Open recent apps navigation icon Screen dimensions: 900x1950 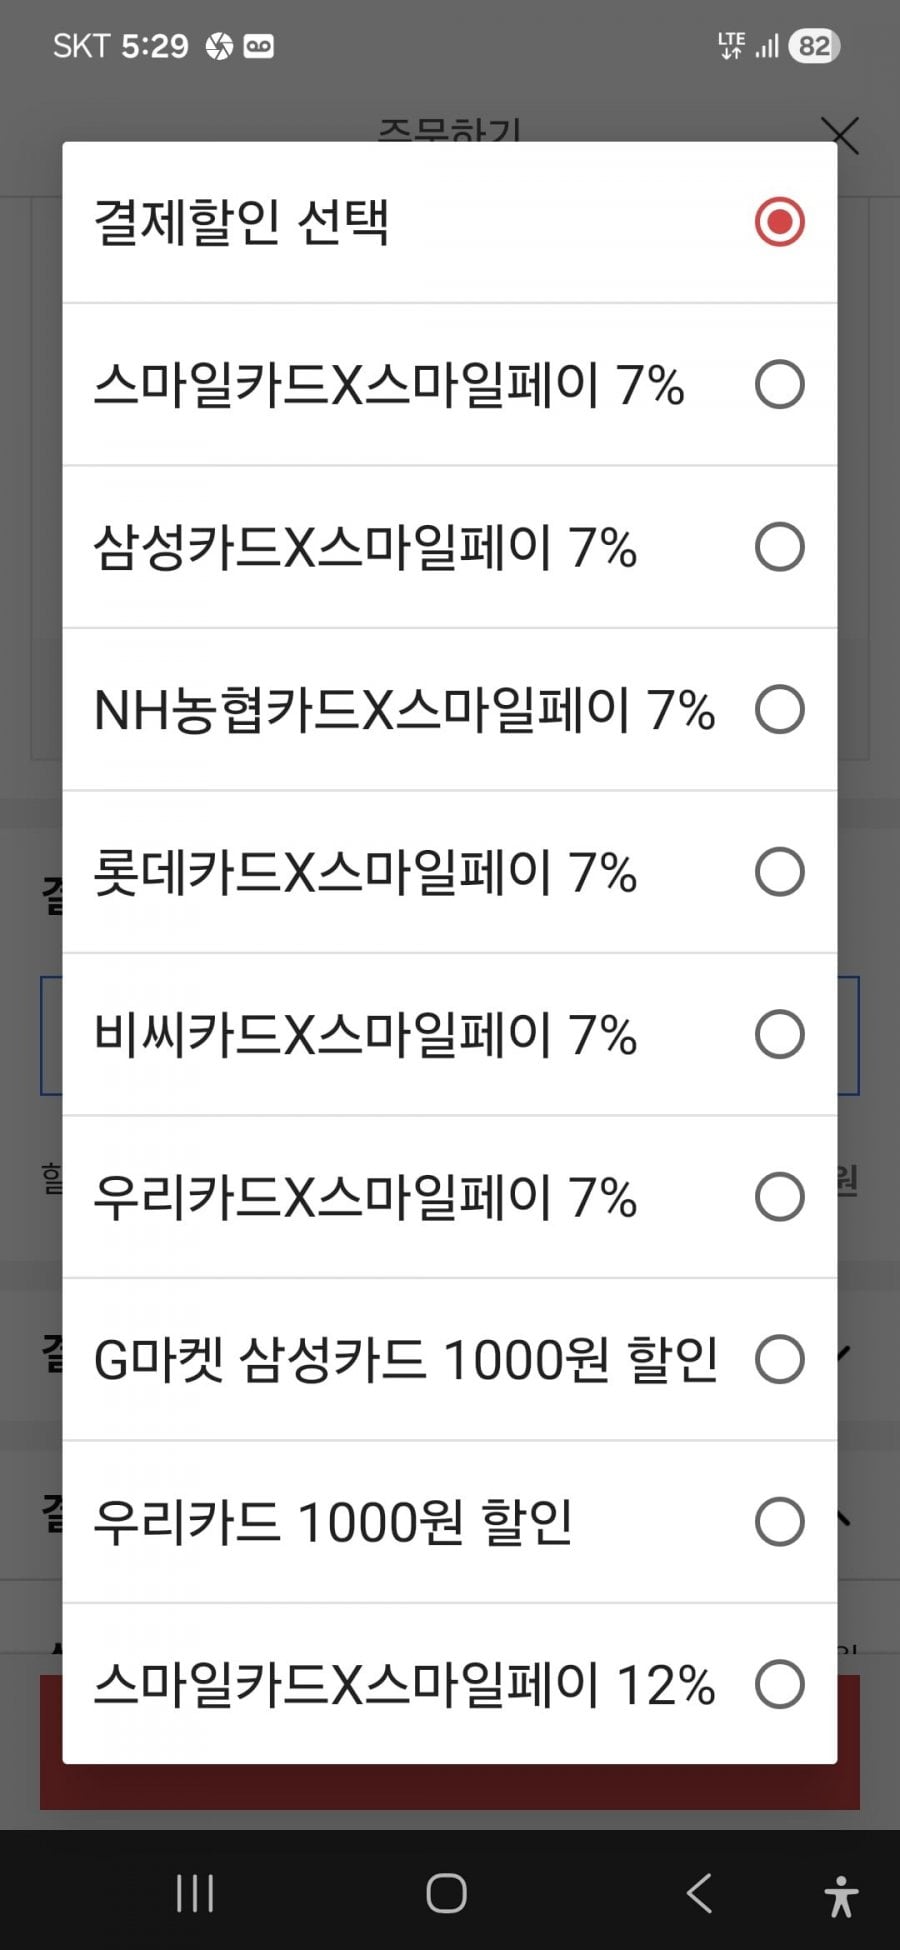(194, 1892)
